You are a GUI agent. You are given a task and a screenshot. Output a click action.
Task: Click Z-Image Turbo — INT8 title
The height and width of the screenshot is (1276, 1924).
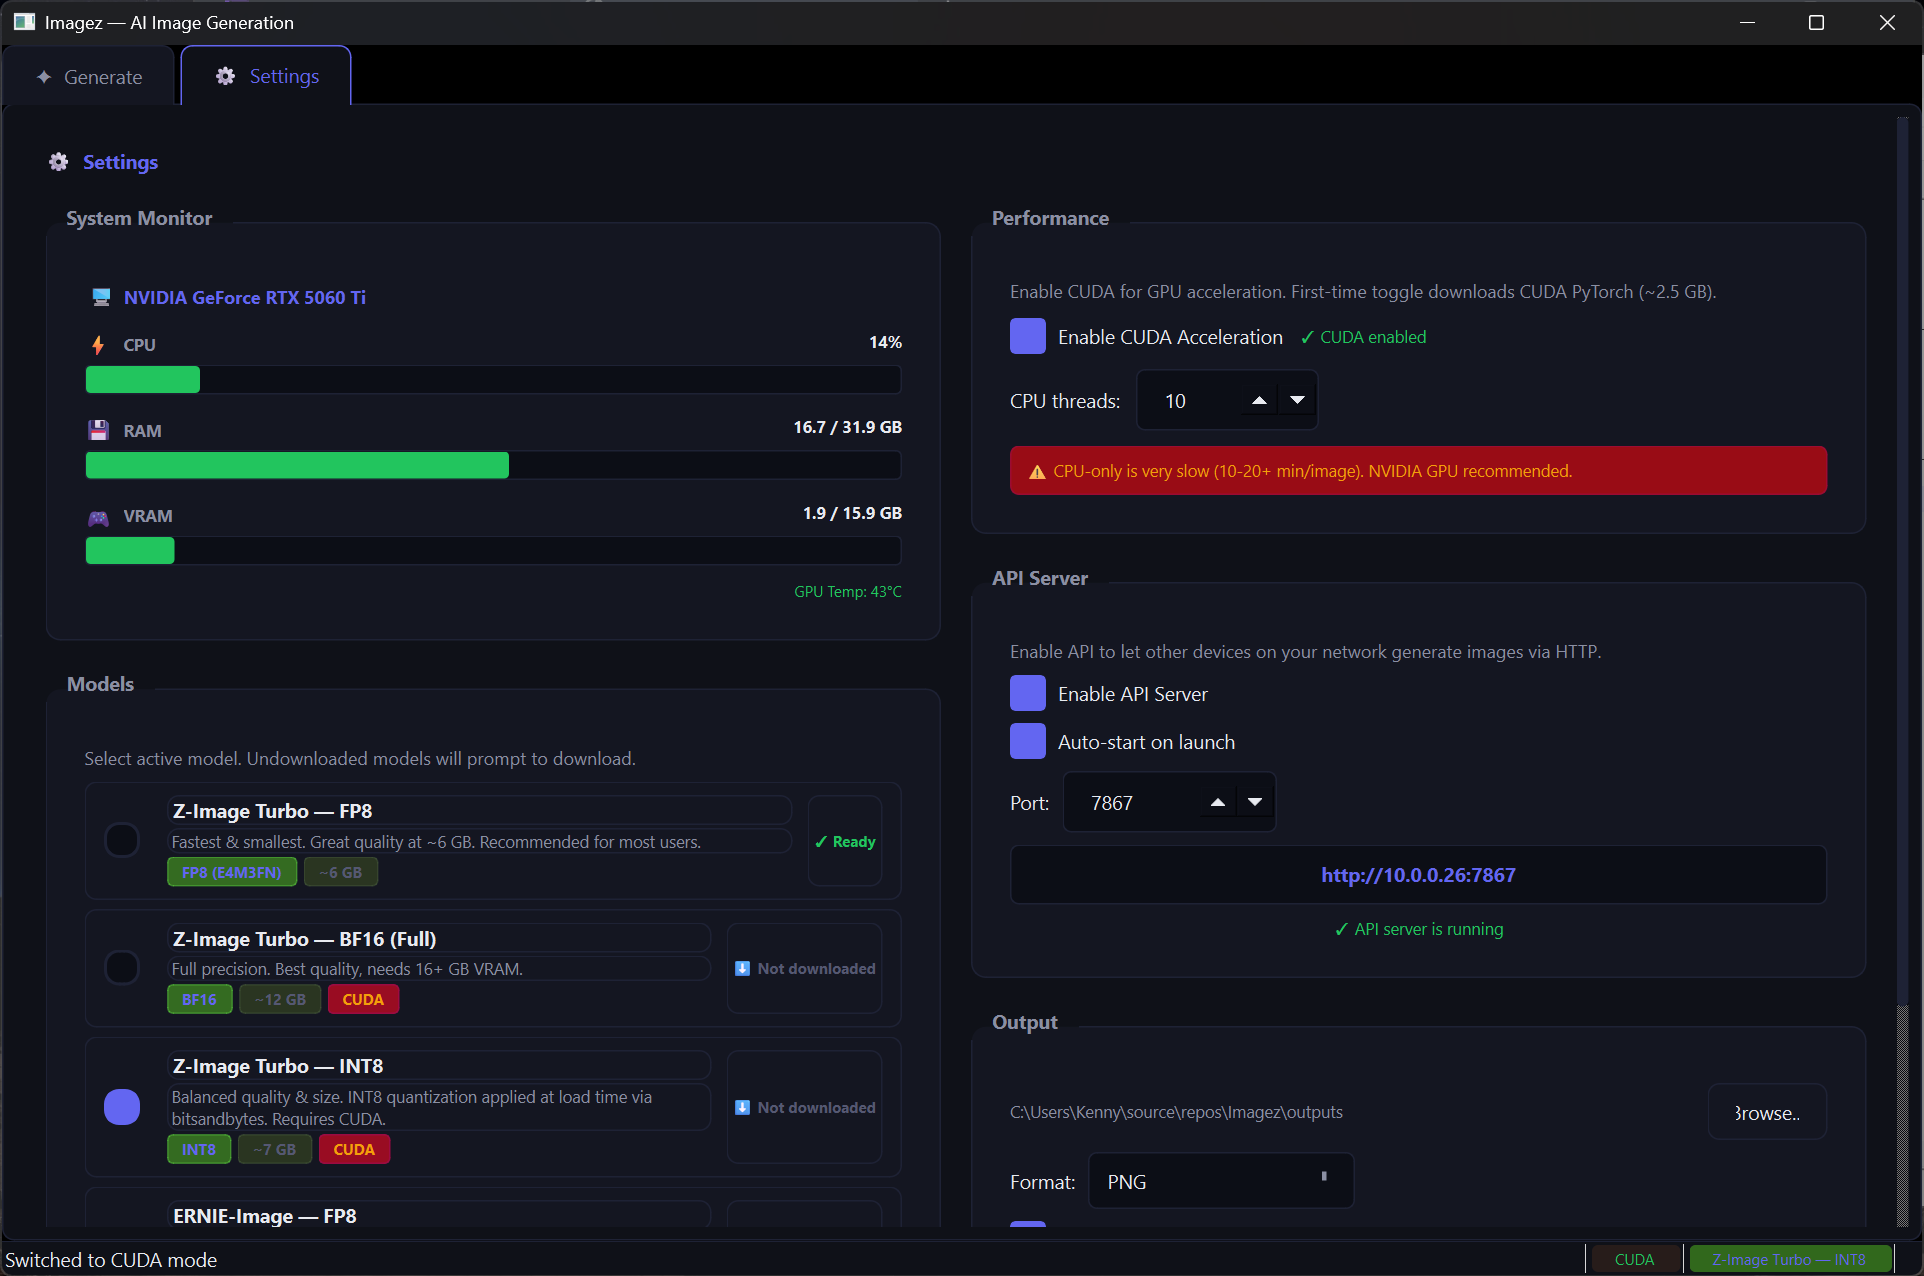(x=278, y=1066)
